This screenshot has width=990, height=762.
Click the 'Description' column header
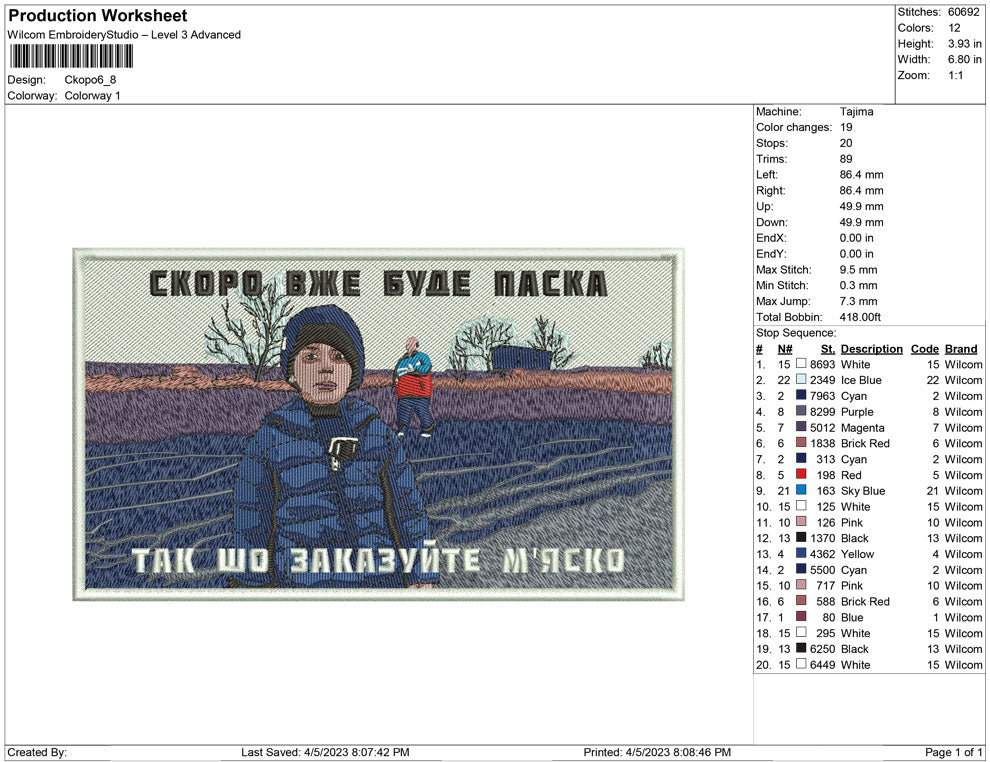[x=871, y=349]
